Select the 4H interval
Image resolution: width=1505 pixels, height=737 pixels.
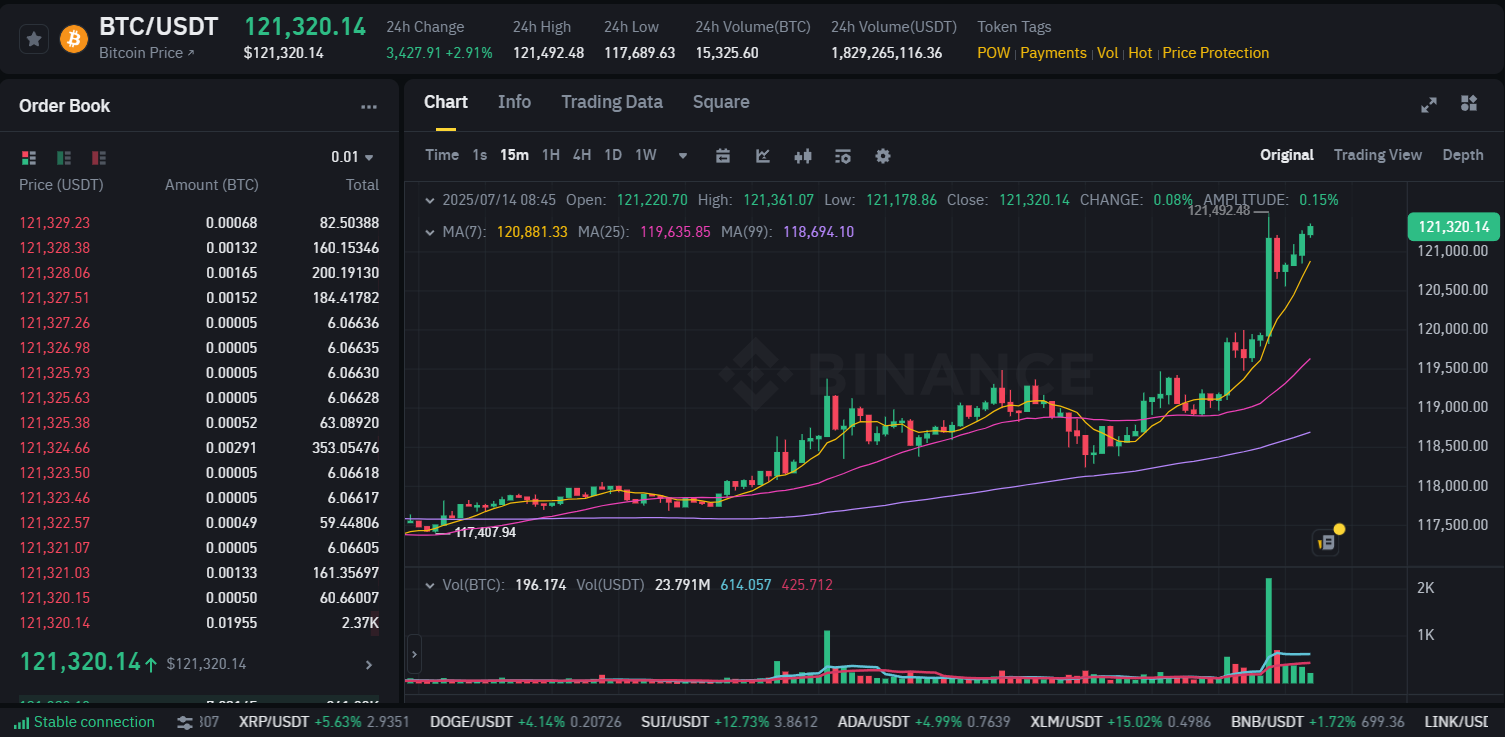pos(582,155)
